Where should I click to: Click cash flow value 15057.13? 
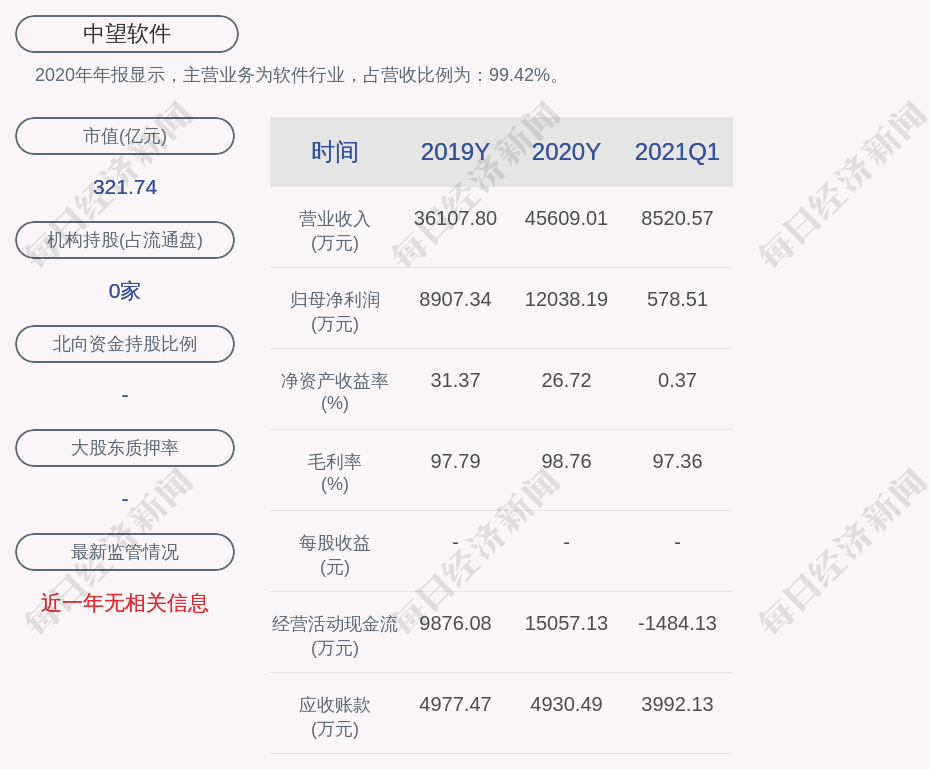pyautogui.click(x=566, y=623)
